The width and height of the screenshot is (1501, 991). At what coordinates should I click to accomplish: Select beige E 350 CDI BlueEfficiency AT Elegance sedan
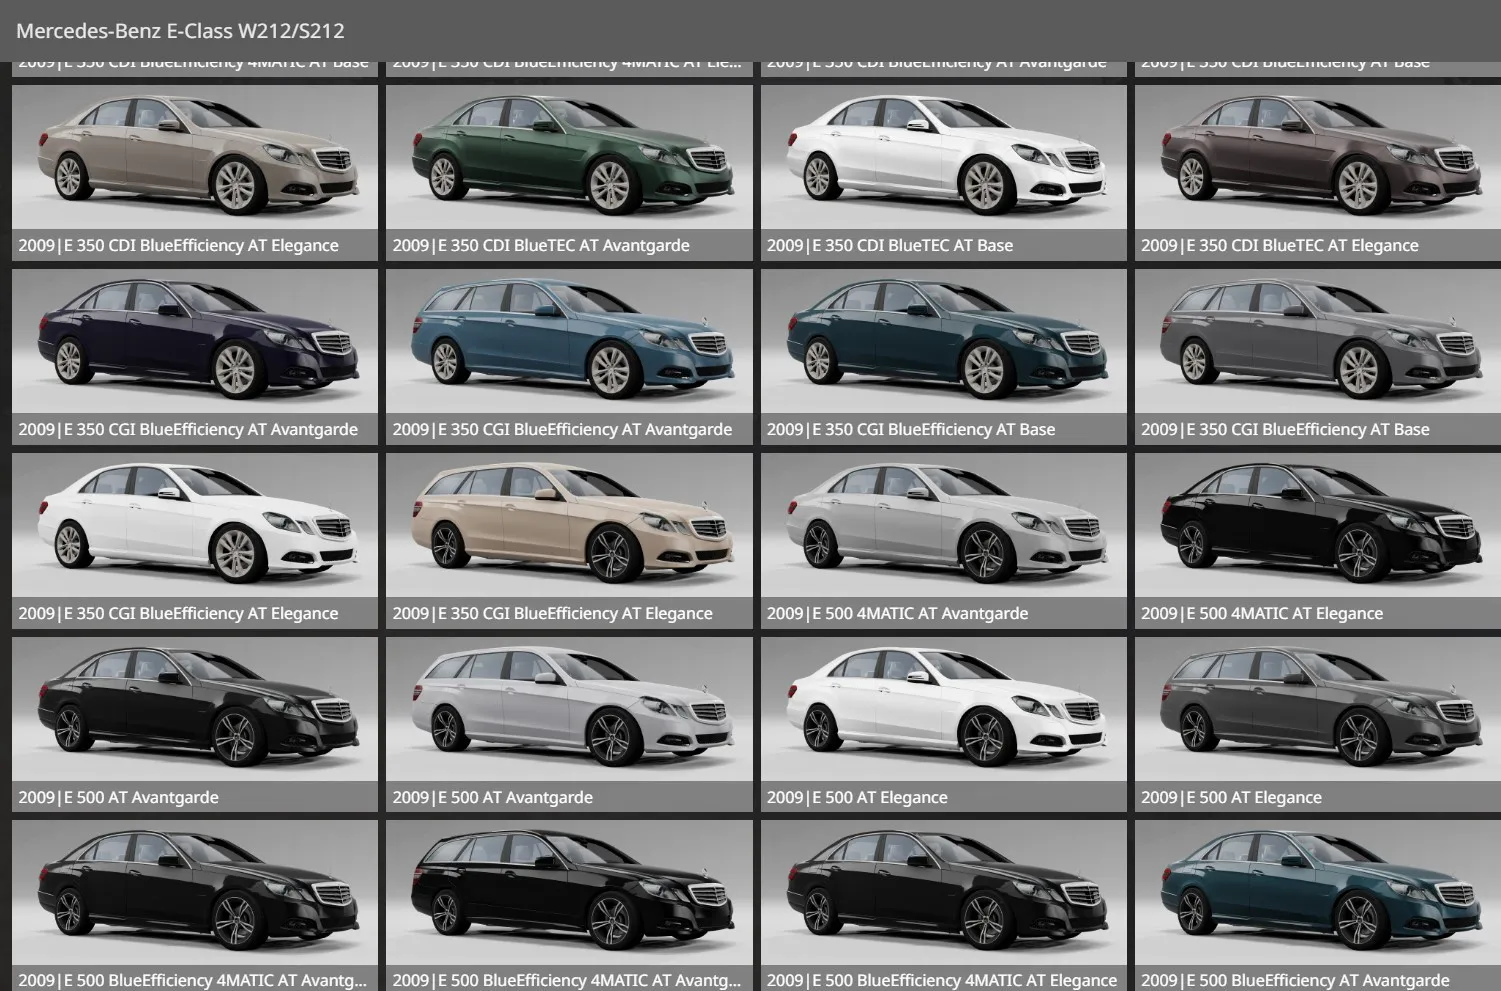point(195,172)
